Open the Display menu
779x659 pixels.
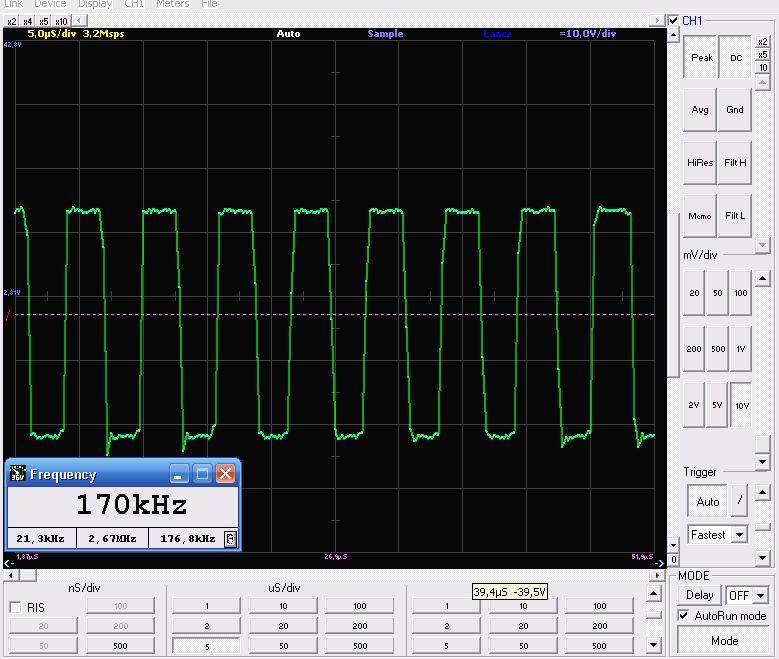pyautogui.click(x=95, y=4)
